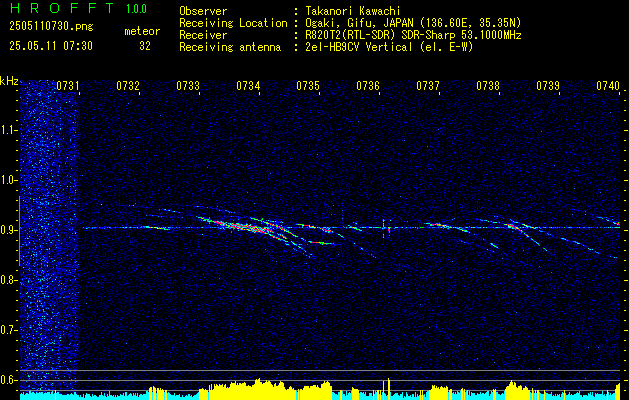The height and width of the screenshot is (400, 629).
Task: Click the Receiving antenna label
Action: click(230, 47)
